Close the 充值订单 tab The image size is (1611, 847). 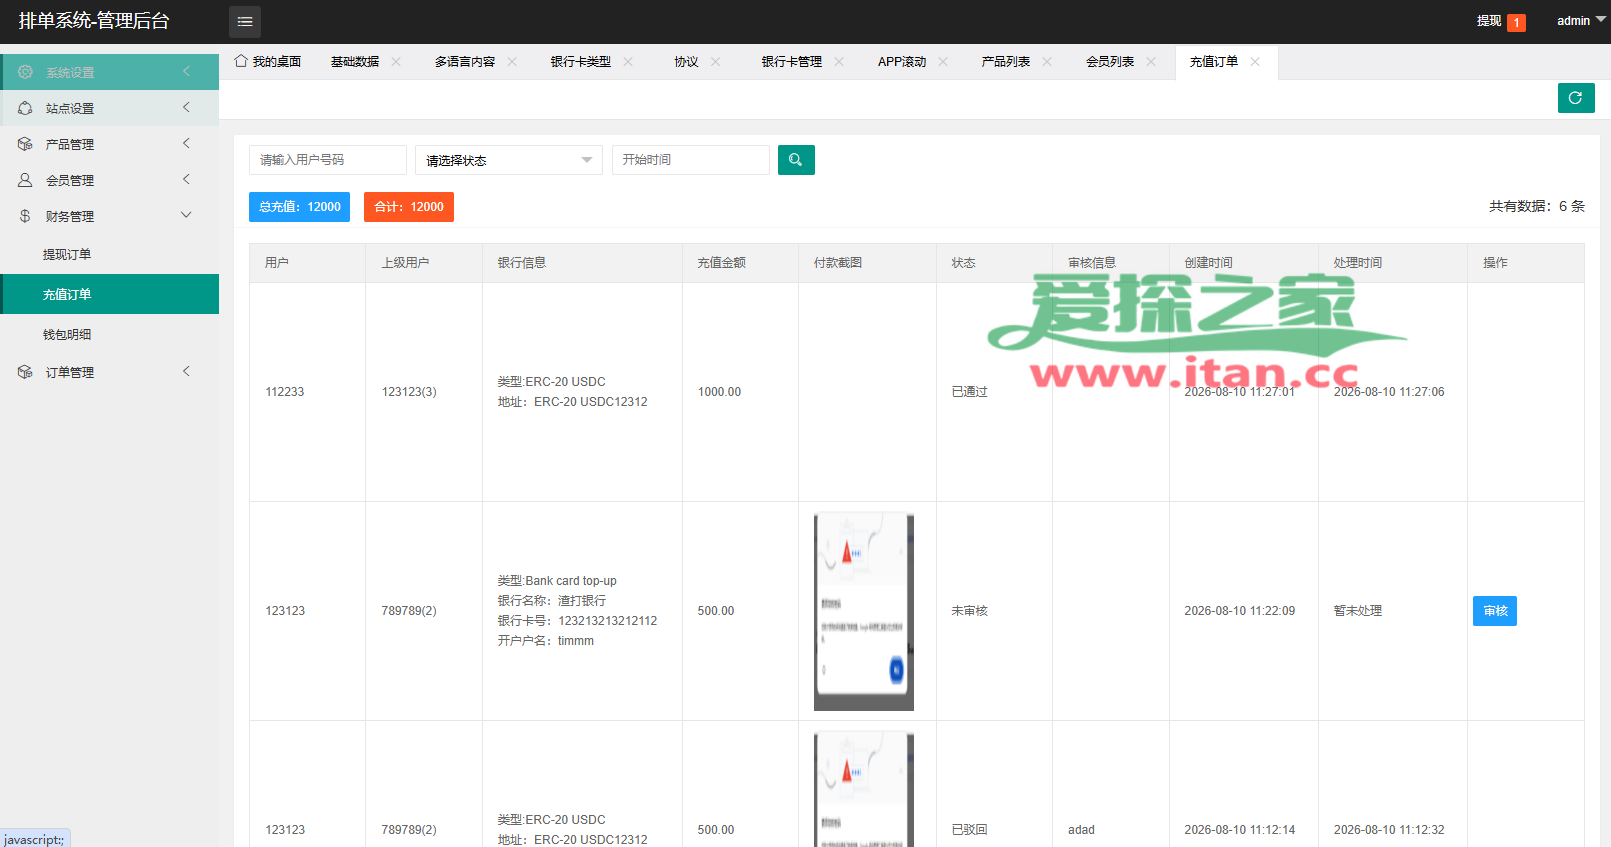(1255, 62)
